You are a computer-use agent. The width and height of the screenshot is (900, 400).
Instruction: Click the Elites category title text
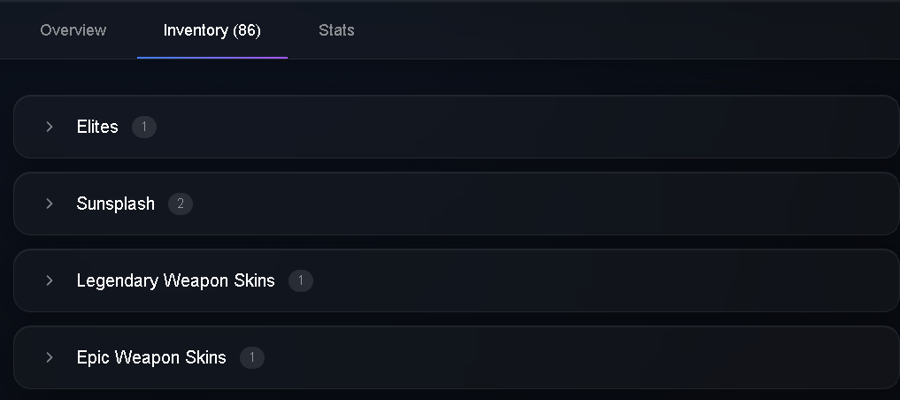98,127
